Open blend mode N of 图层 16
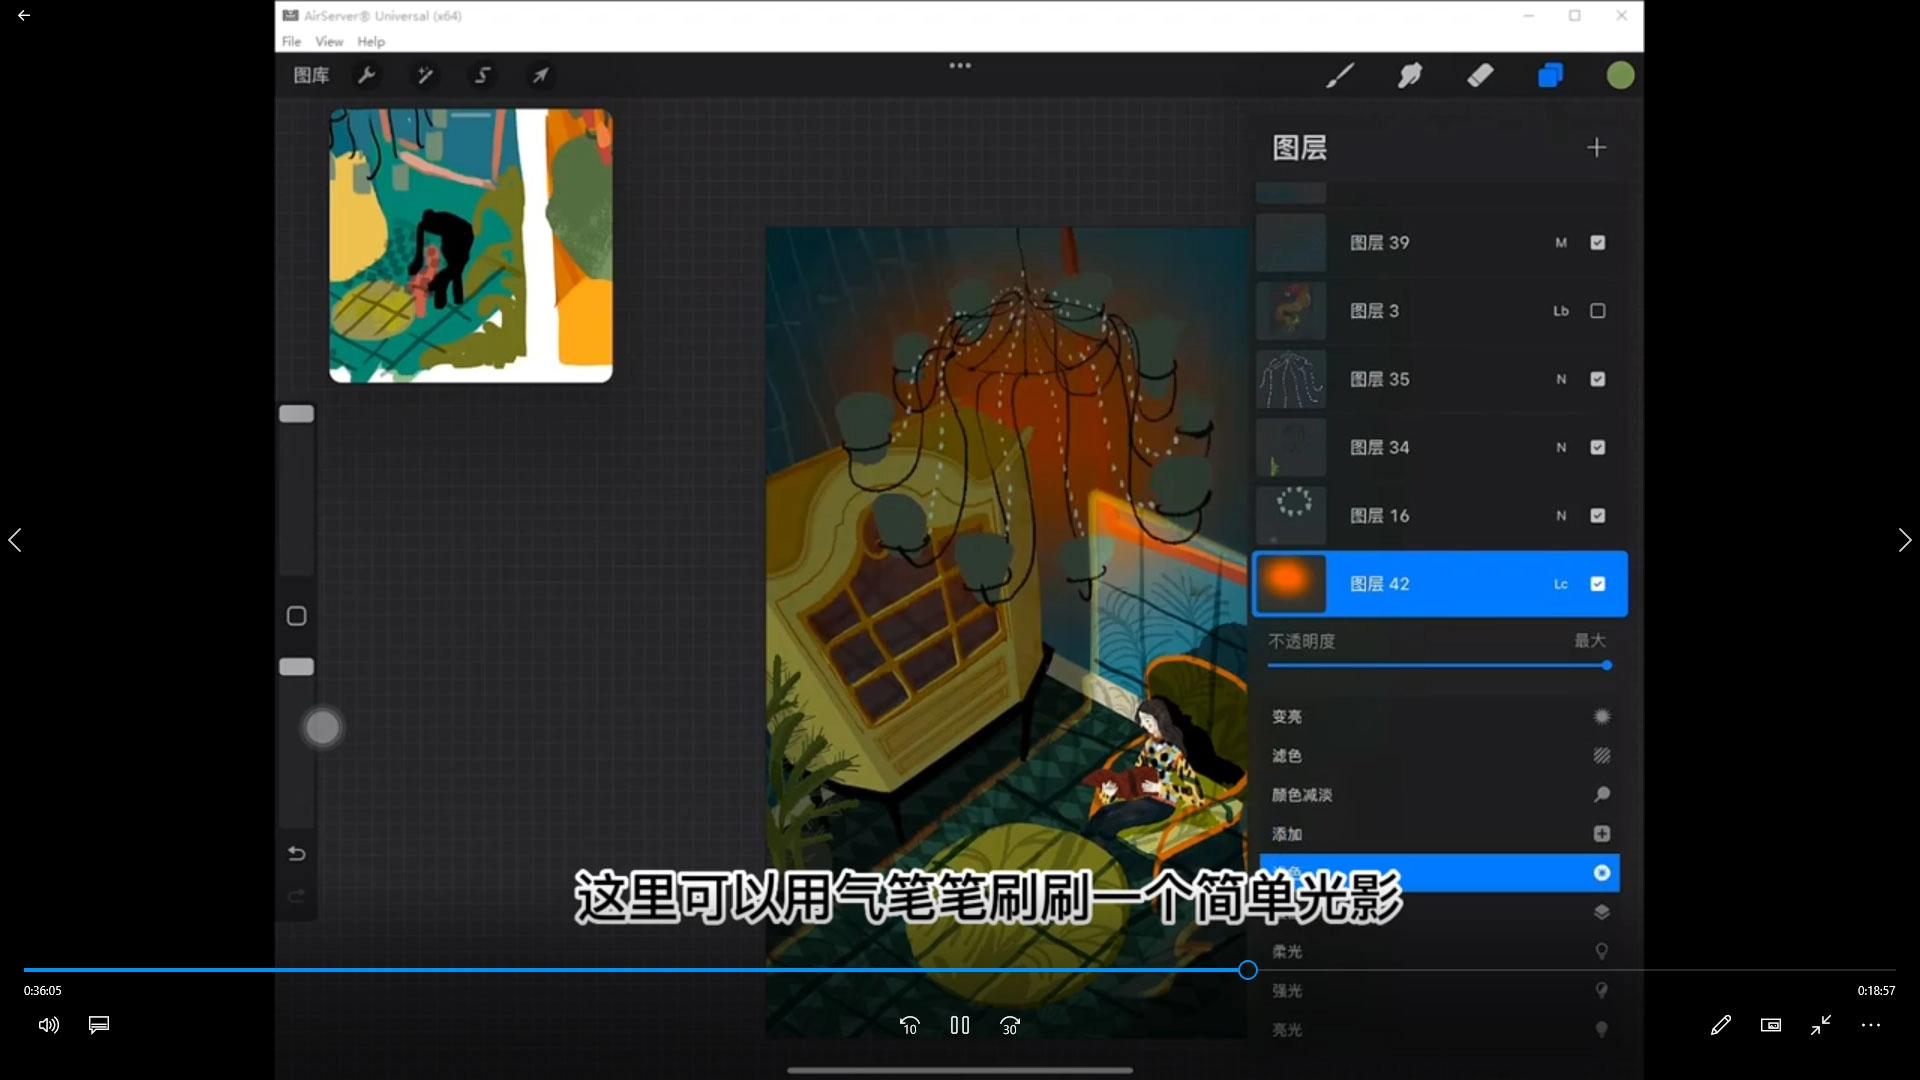1920x1080 pixels. point(1561,516)
